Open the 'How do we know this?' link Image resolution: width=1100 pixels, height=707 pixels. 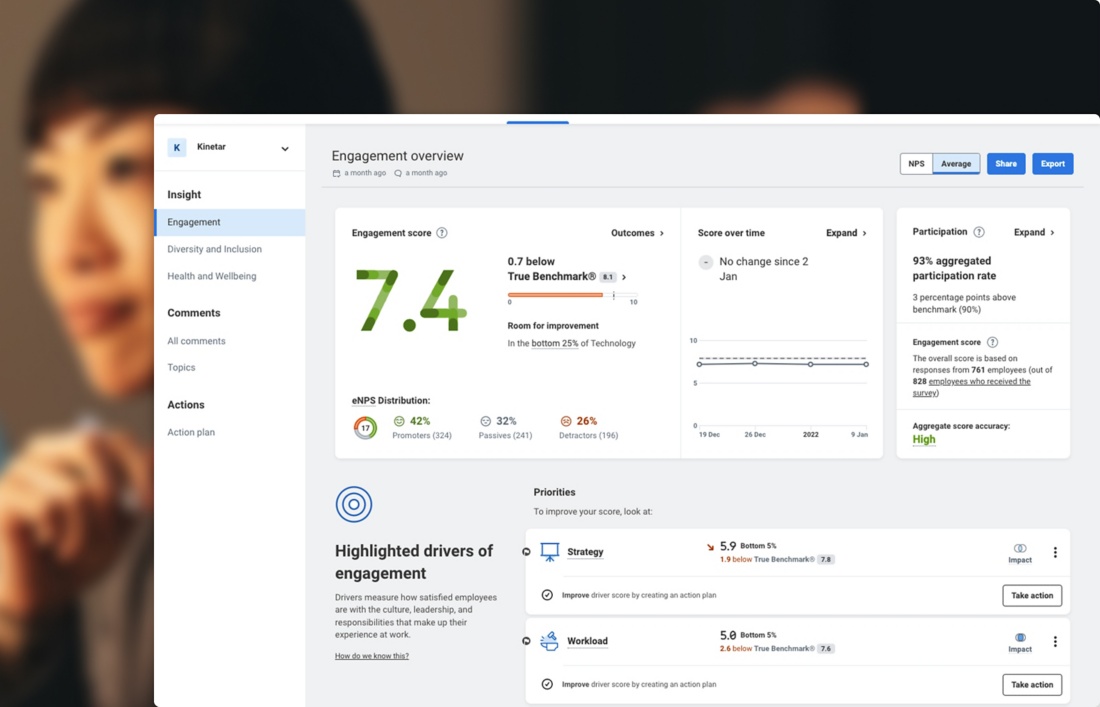click(372, 656)
